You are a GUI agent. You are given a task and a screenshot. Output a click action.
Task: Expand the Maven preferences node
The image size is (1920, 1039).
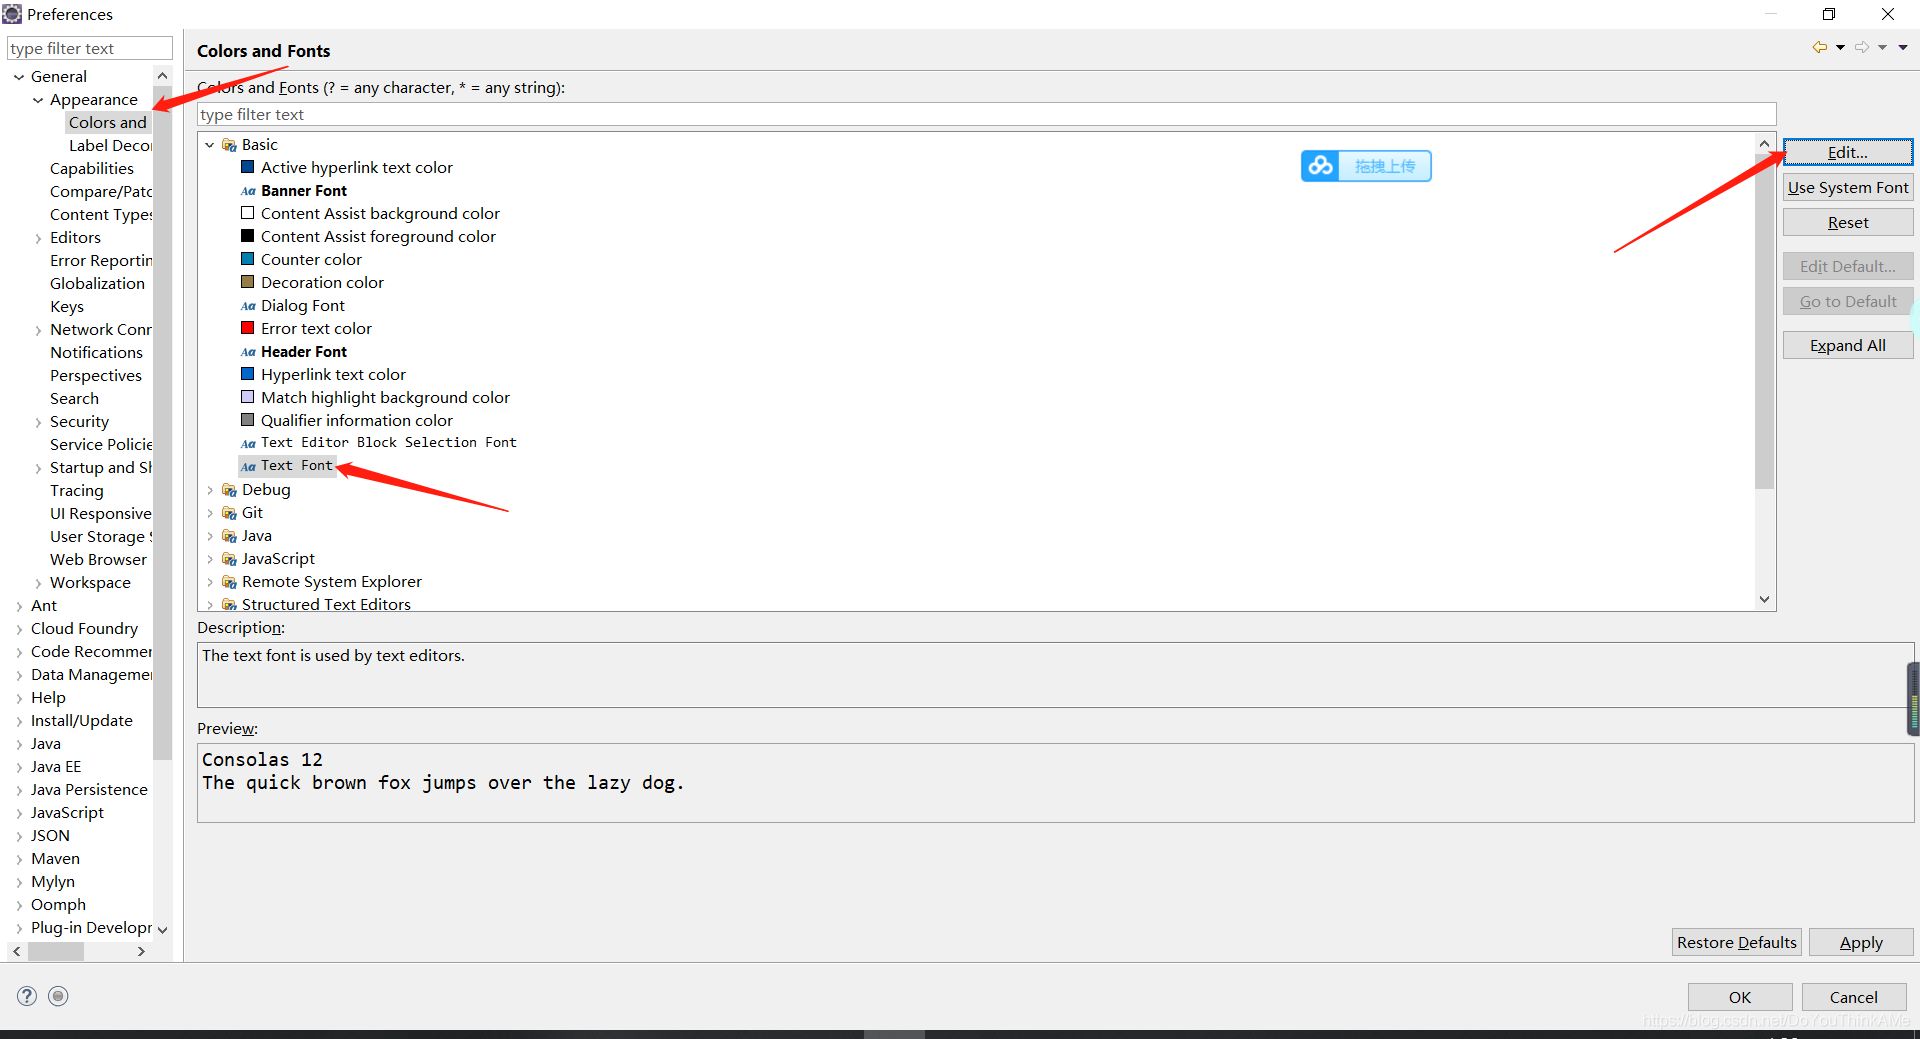point(19,859)
